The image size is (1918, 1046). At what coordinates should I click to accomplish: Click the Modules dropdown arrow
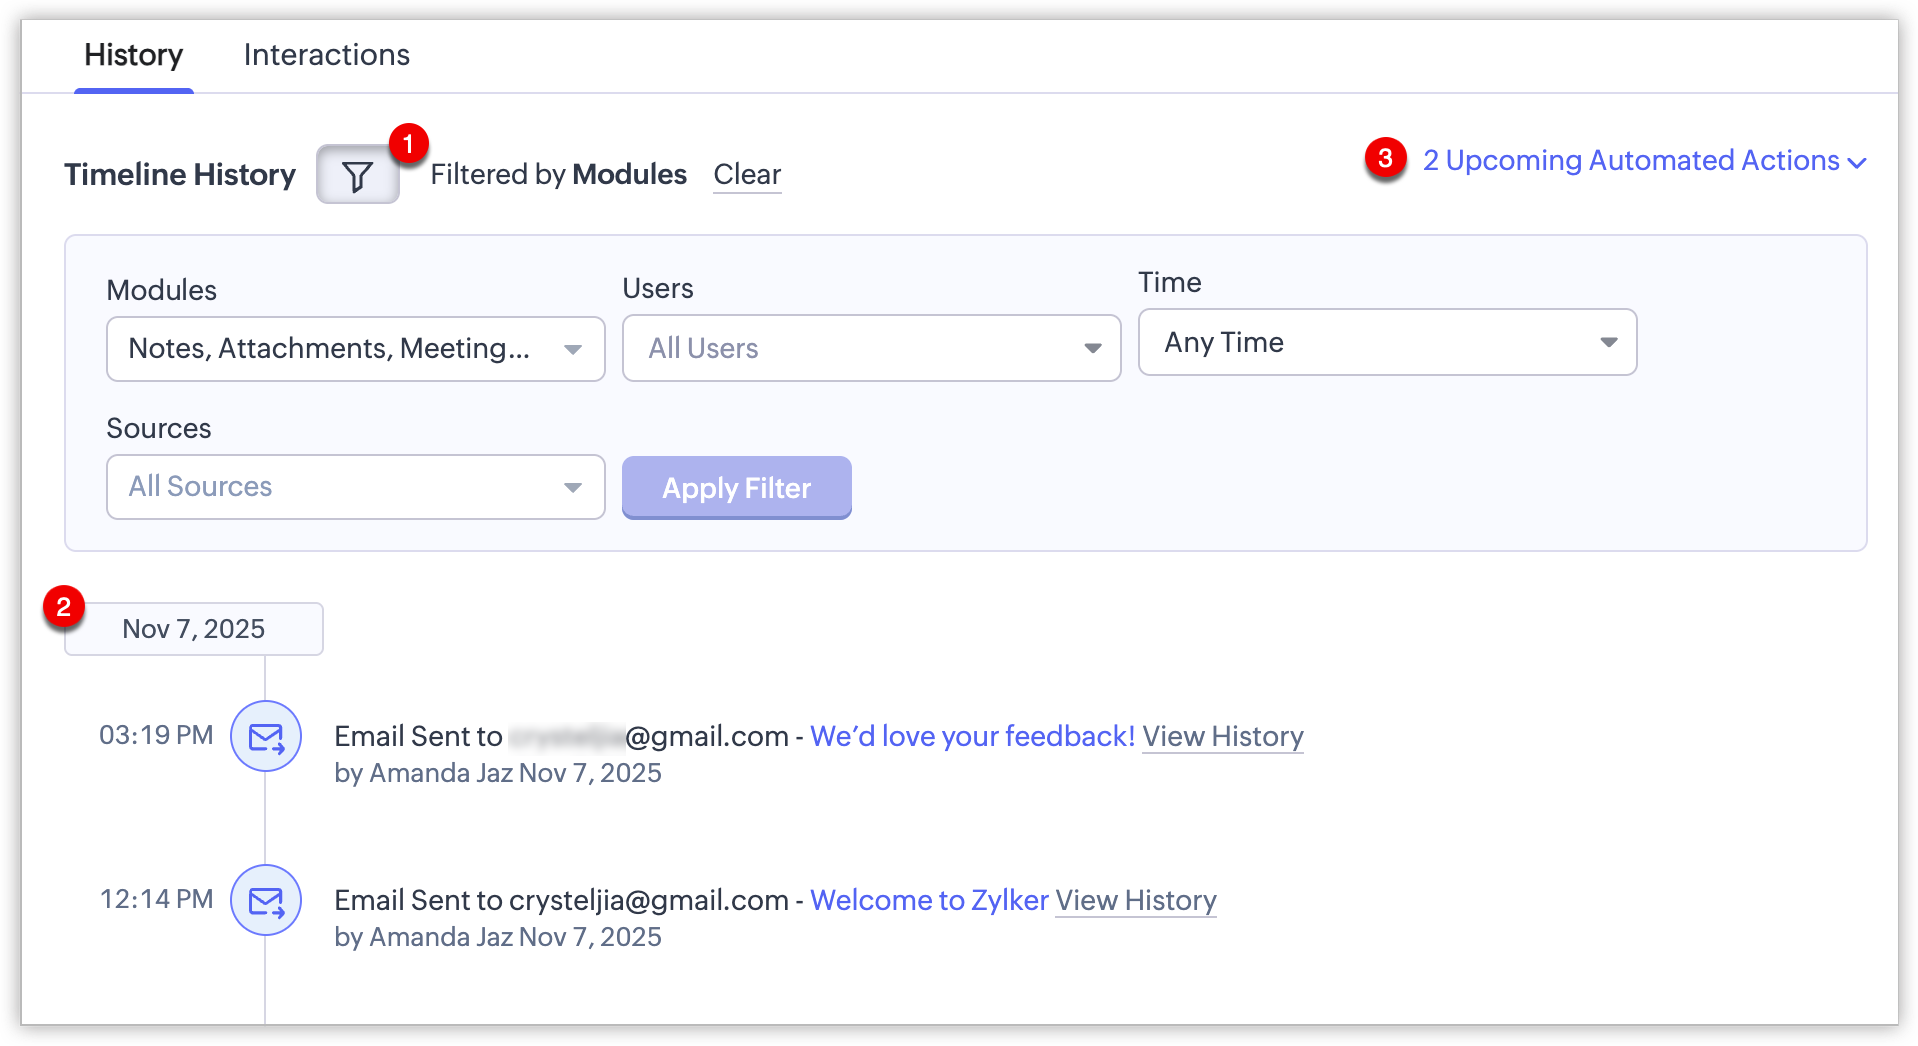click(x=573, y=350)
